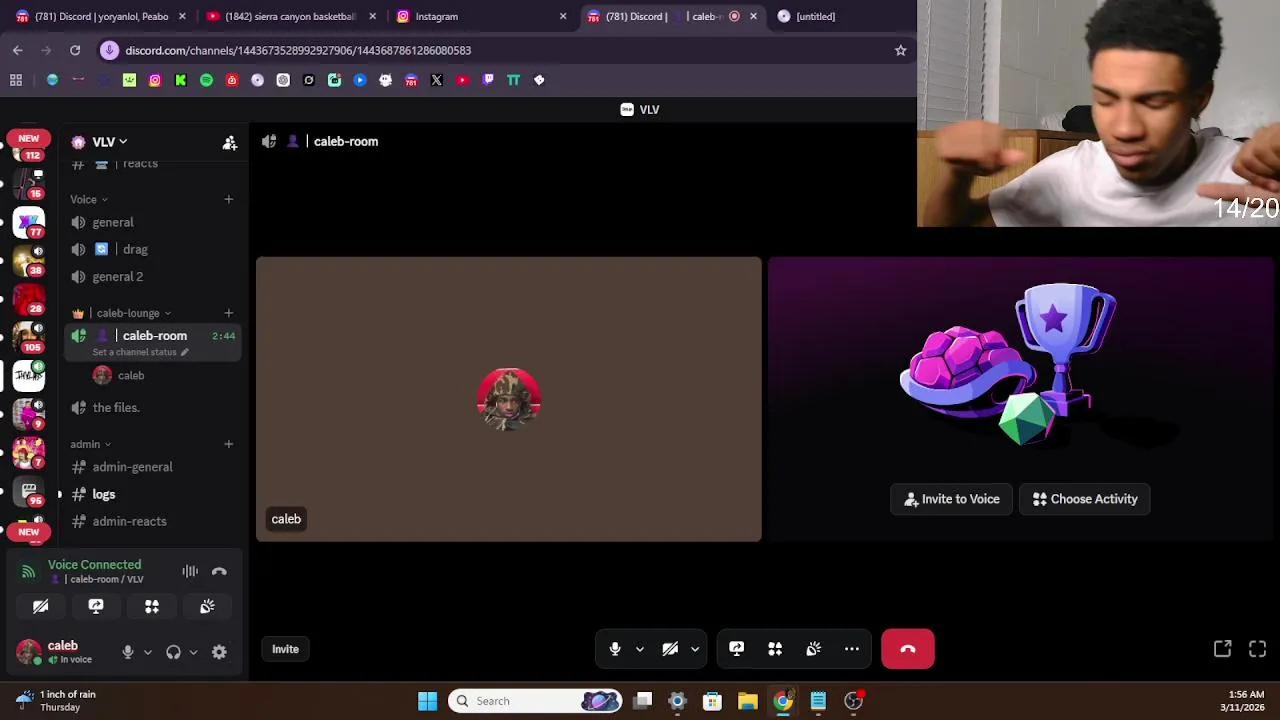Reload the page in browser
The width and height of the screenshot is (1280, 720).
tap(75, 50)
